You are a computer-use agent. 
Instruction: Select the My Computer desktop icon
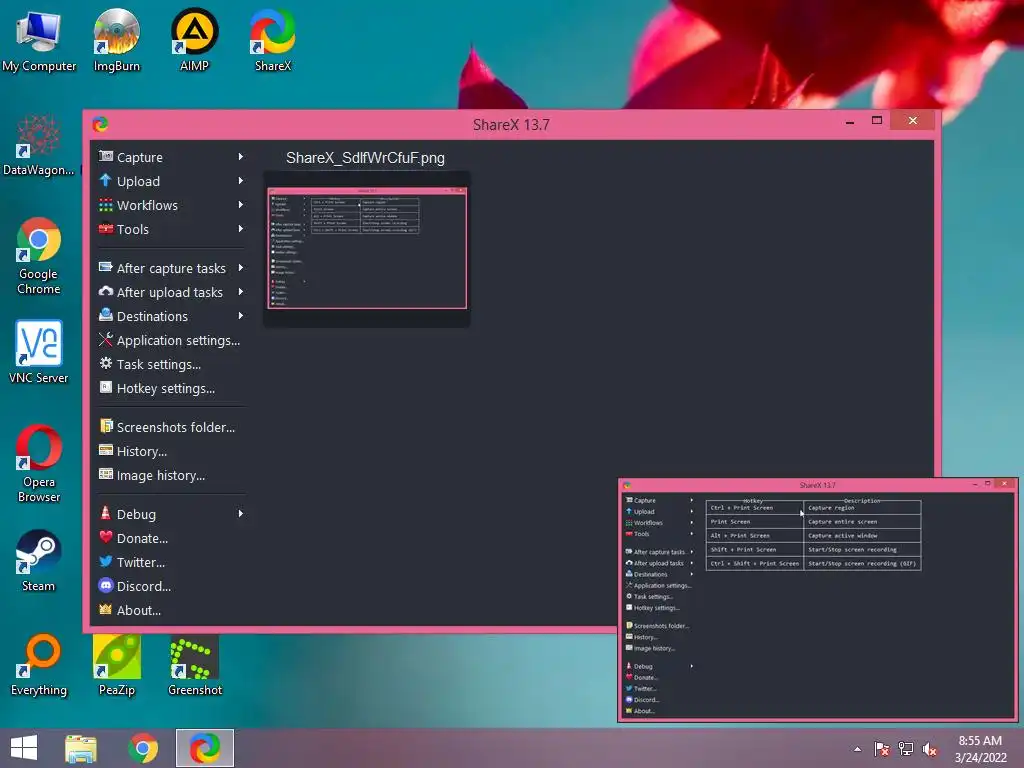[x=39, y=40]
